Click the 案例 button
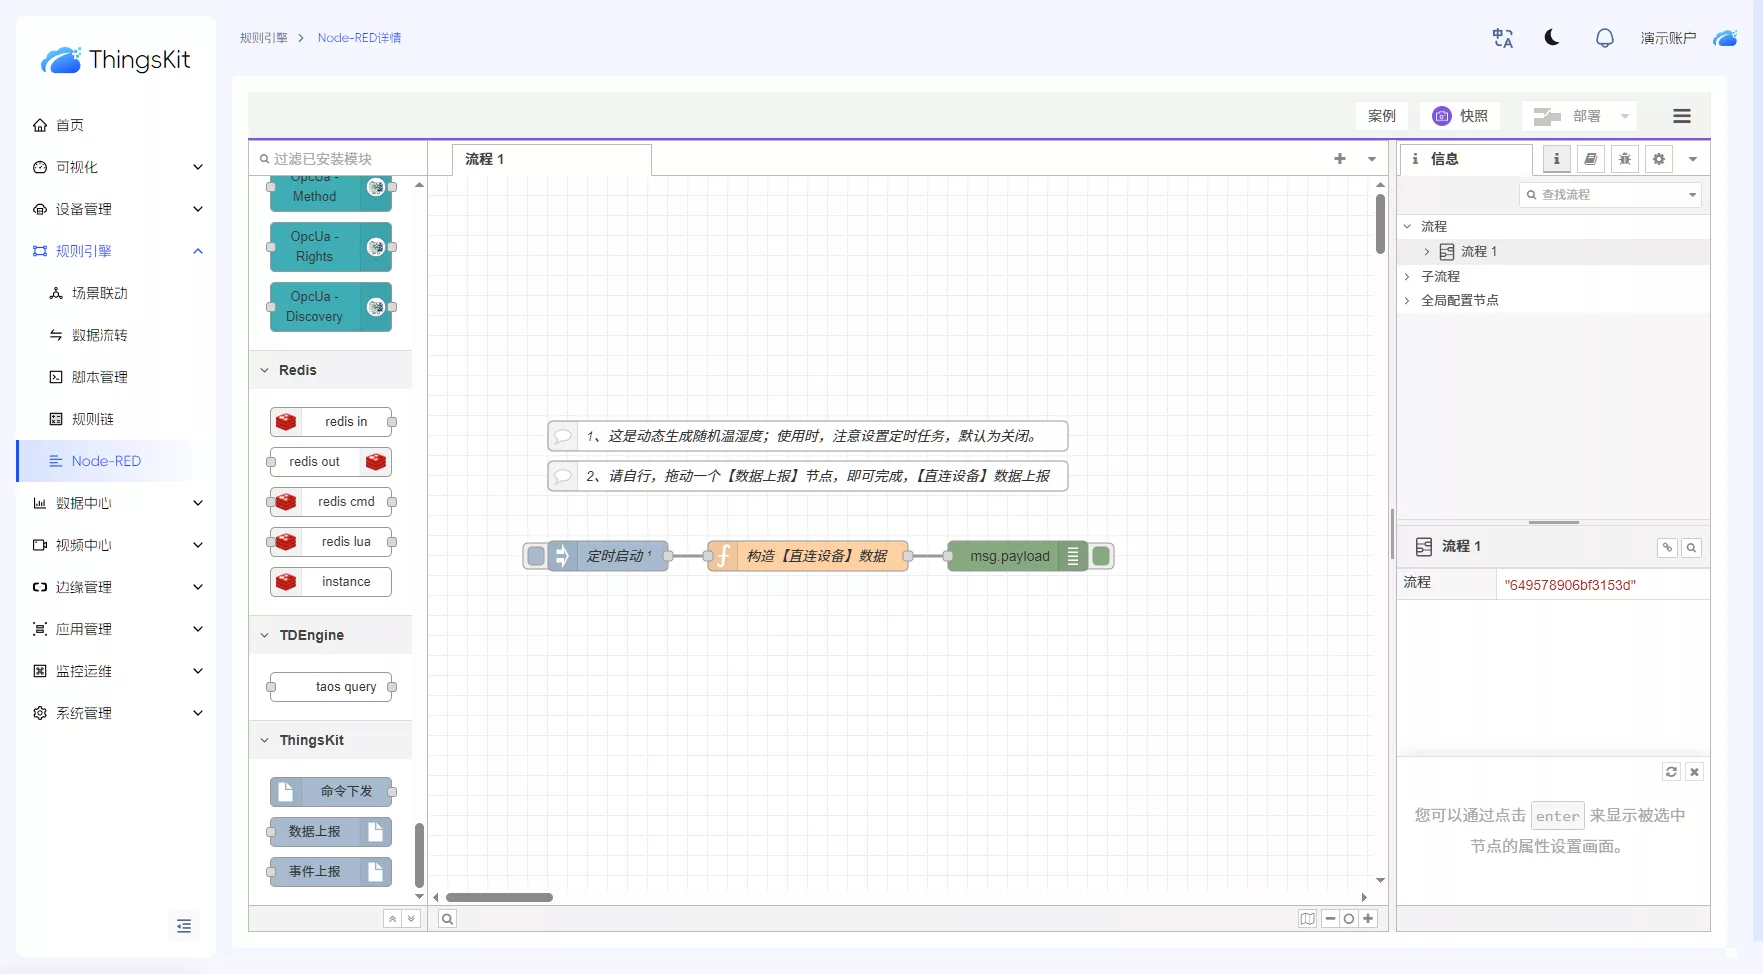 coord(1382,116)
